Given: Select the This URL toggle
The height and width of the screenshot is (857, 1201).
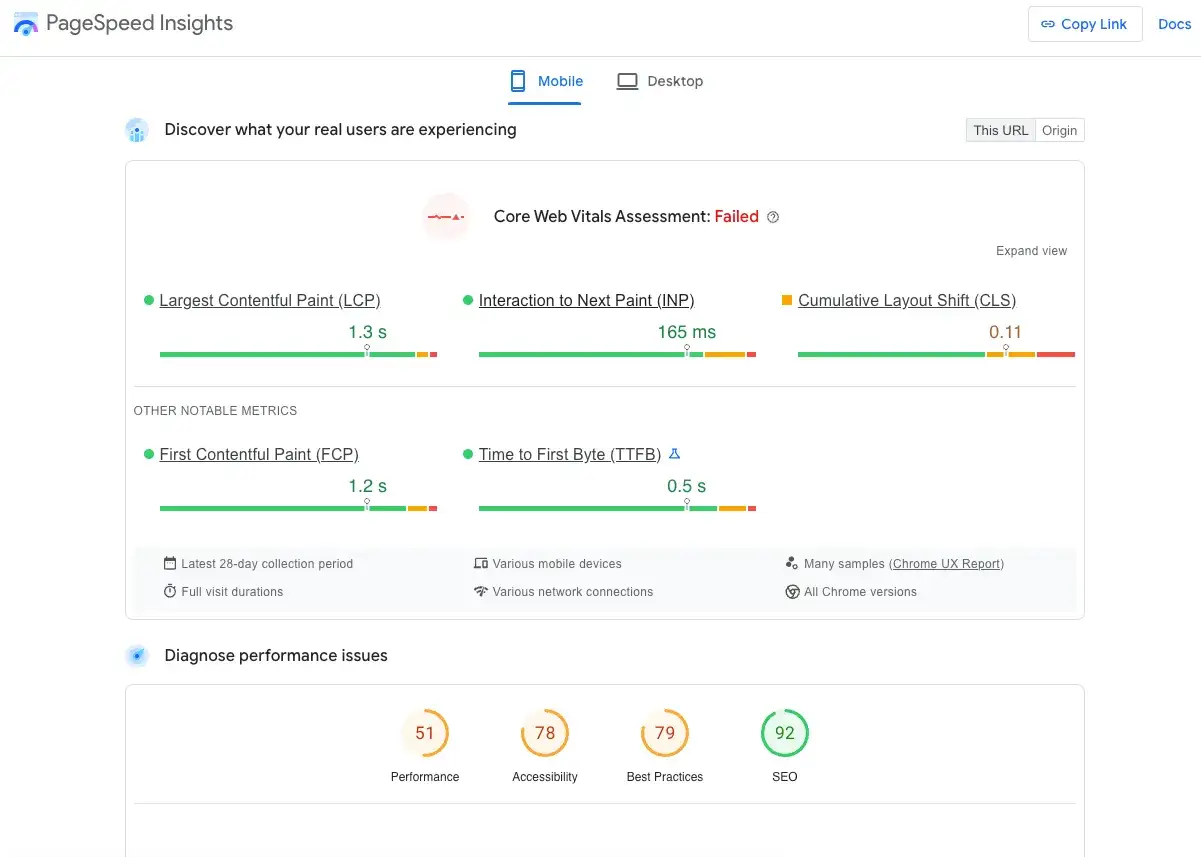Looking at the screenshot, I should [1000, 130].
